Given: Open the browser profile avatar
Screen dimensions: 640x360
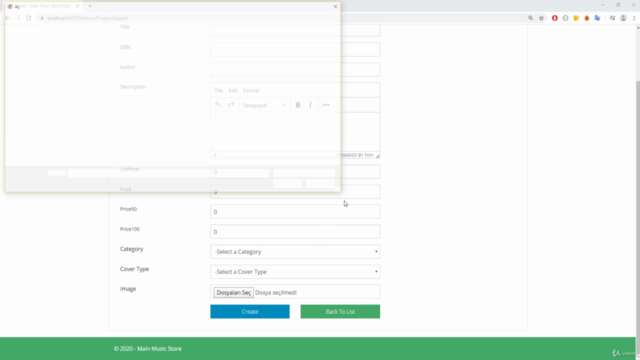Looking at the screenshot, I should 623,18.
